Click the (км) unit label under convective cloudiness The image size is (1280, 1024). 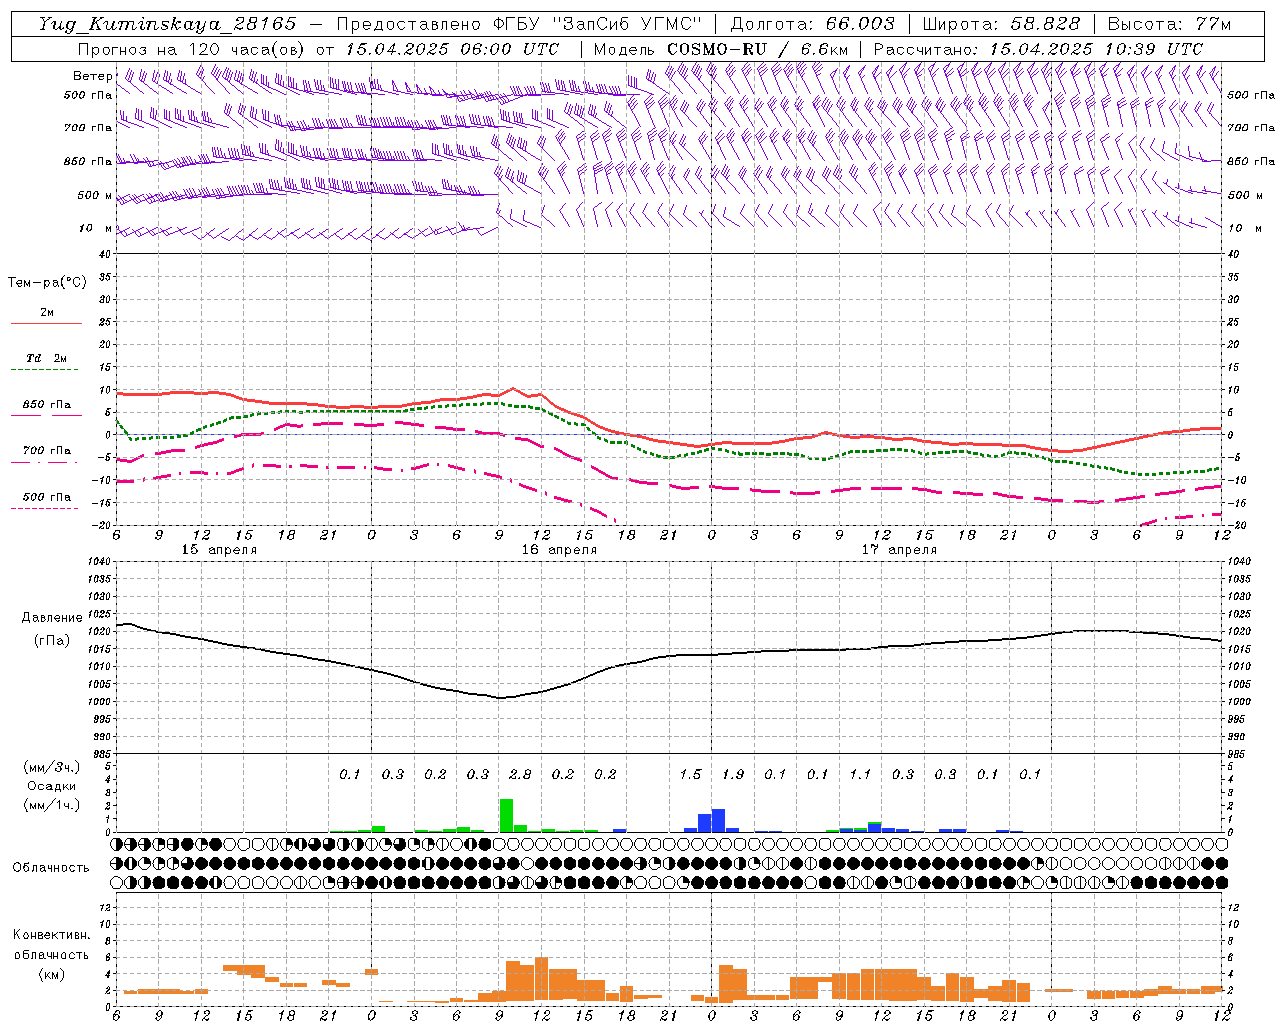(51, 974)
